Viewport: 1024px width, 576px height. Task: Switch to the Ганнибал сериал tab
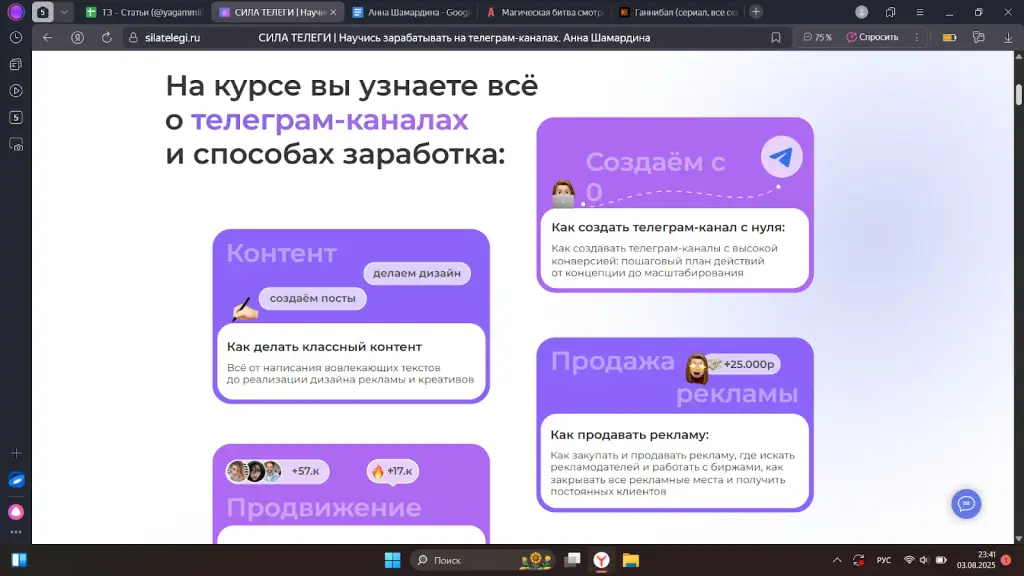pos(679,12)
